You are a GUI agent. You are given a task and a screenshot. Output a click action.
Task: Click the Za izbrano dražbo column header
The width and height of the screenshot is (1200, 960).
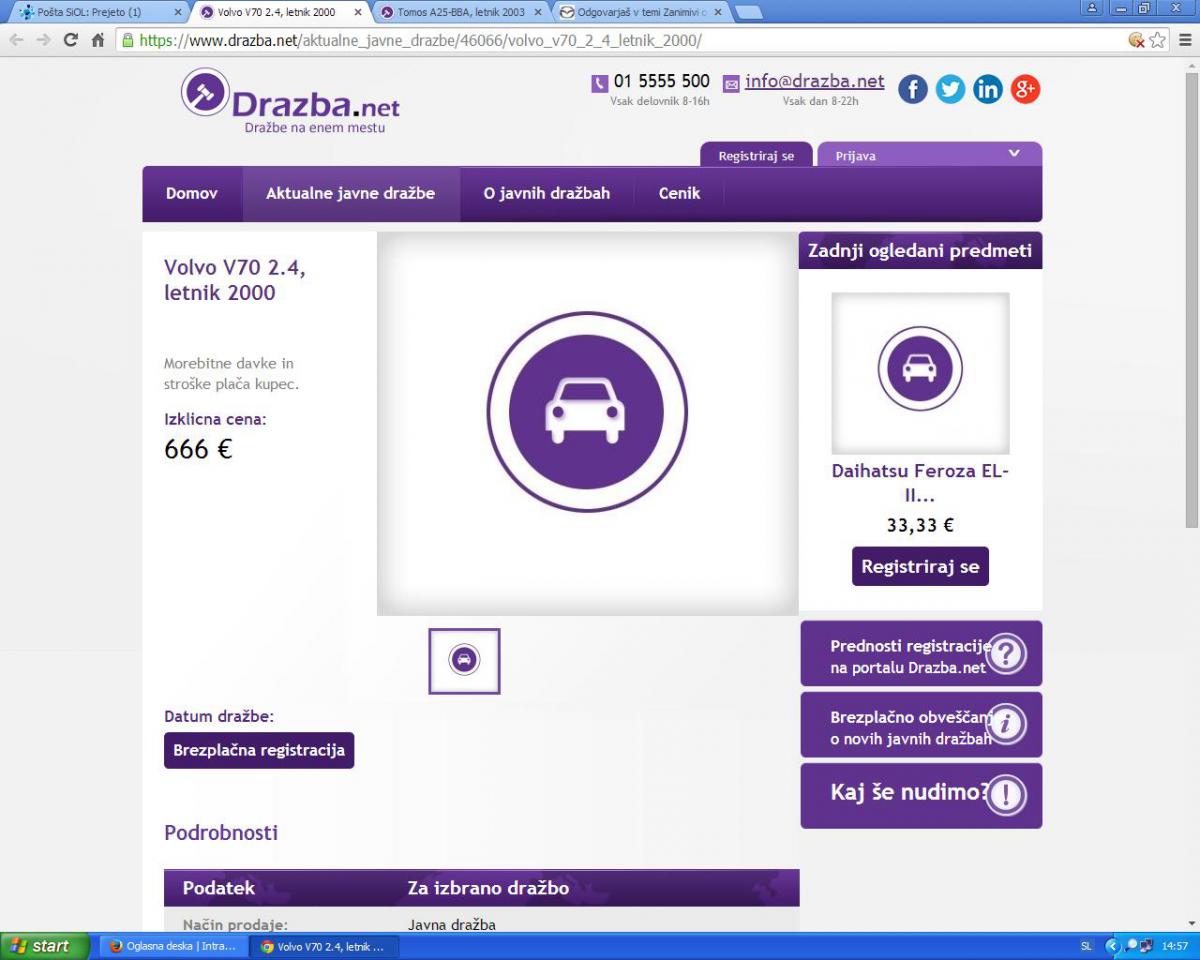click(x=488, y=888)
